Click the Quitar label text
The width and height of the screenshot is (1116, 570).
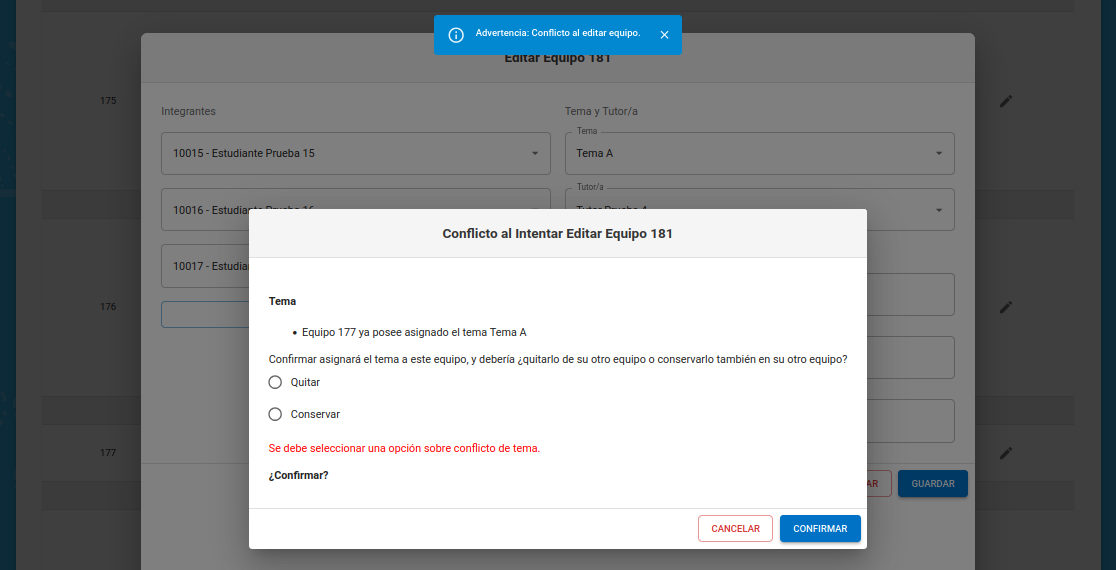(305, 382)
